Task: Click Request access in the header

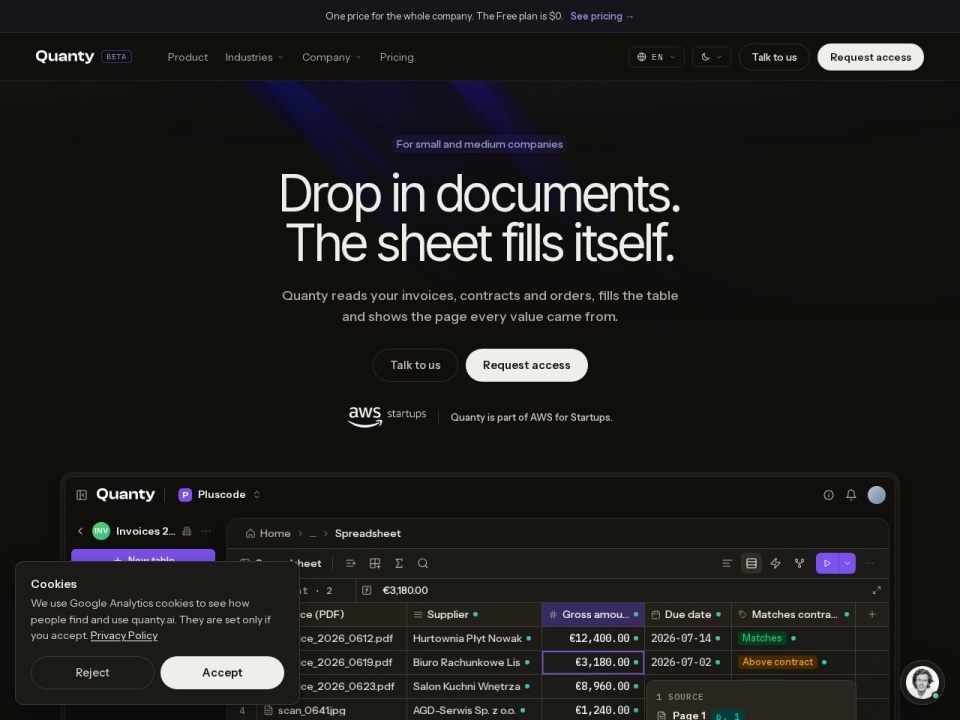Action: pyautogui.click(x=870, y=57)
